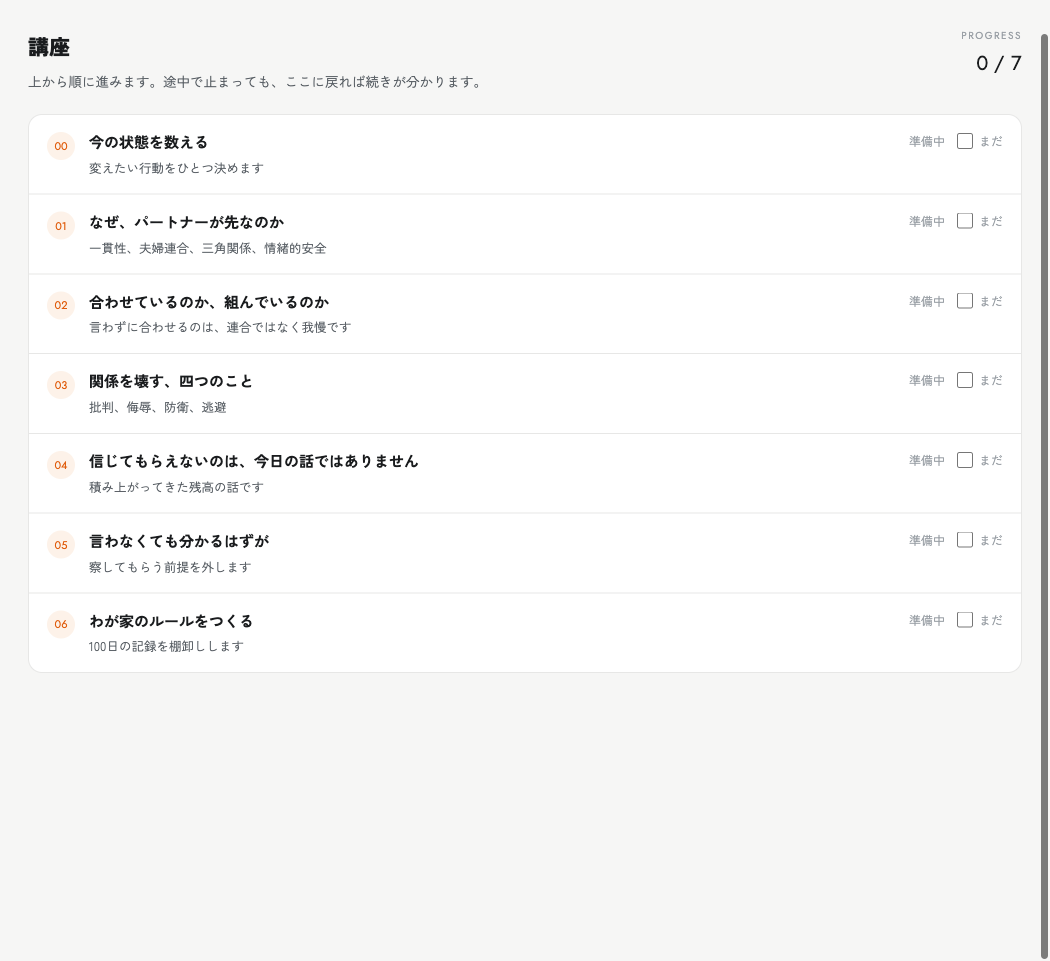Check the box for なぜ、パートナーが先なのか
This screenshot has width=1050, height=961.
coord(964,221)
